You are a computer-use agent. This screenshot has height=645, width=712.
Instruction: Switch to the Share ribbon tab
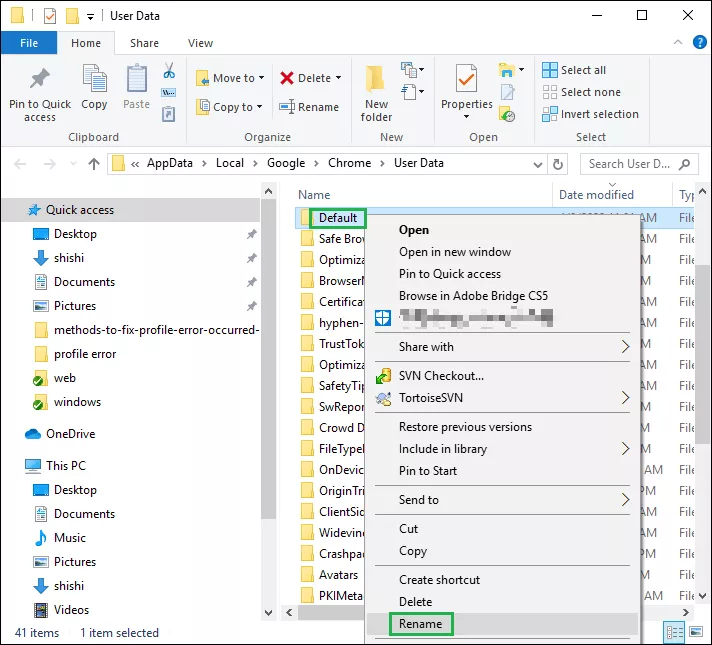(x=144, y=43)
